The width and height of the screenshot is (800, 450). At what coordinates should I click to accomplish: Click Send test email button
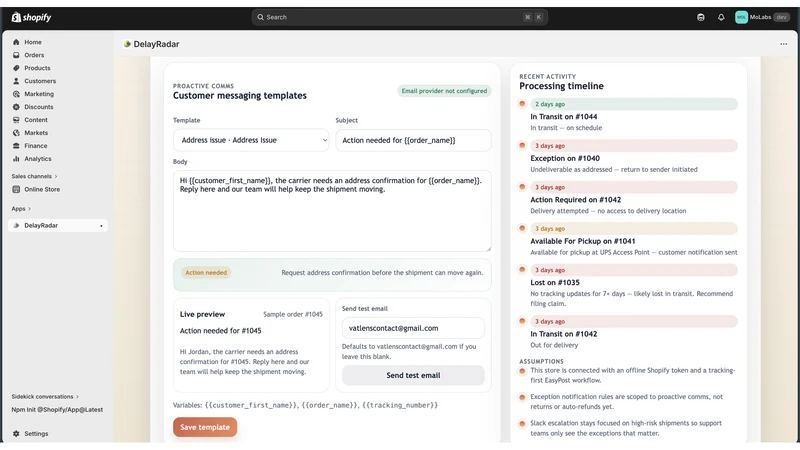[413, 375]
